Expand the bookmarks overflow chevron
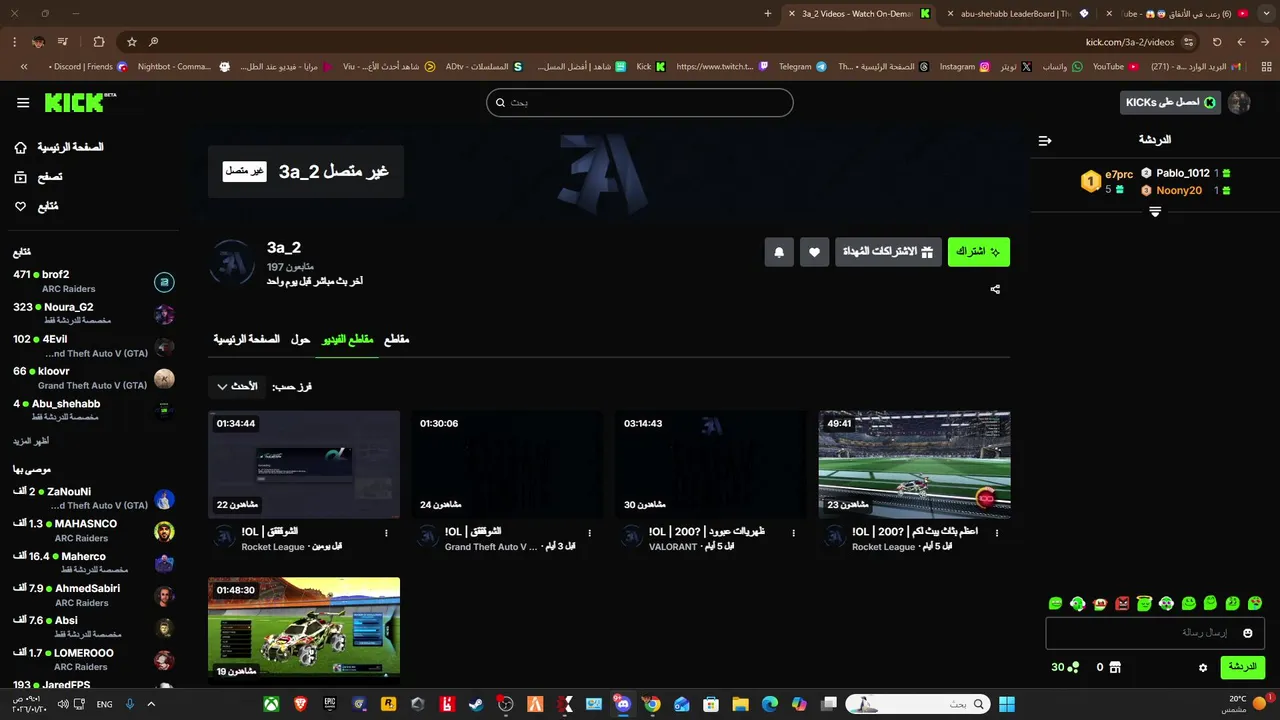Viewport: 1280px width, 720px height. point(24,67)
